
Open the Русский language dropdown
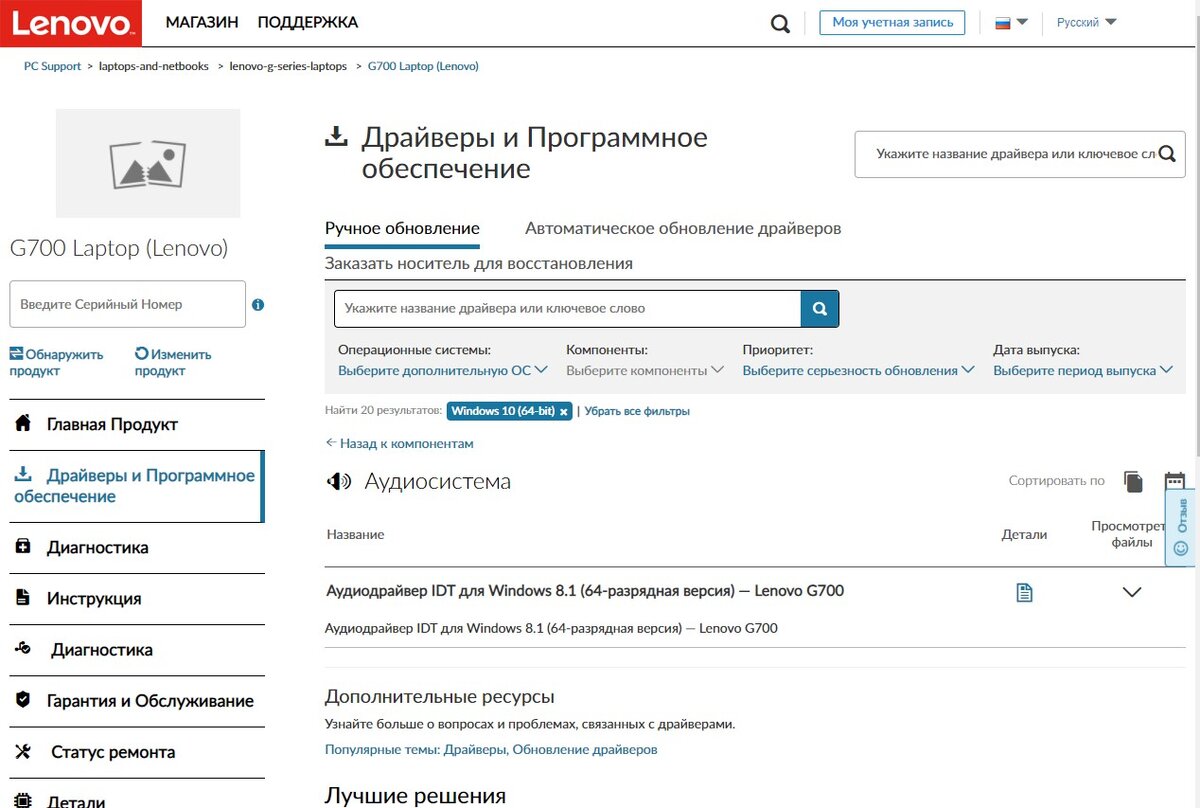point(1087,22)
